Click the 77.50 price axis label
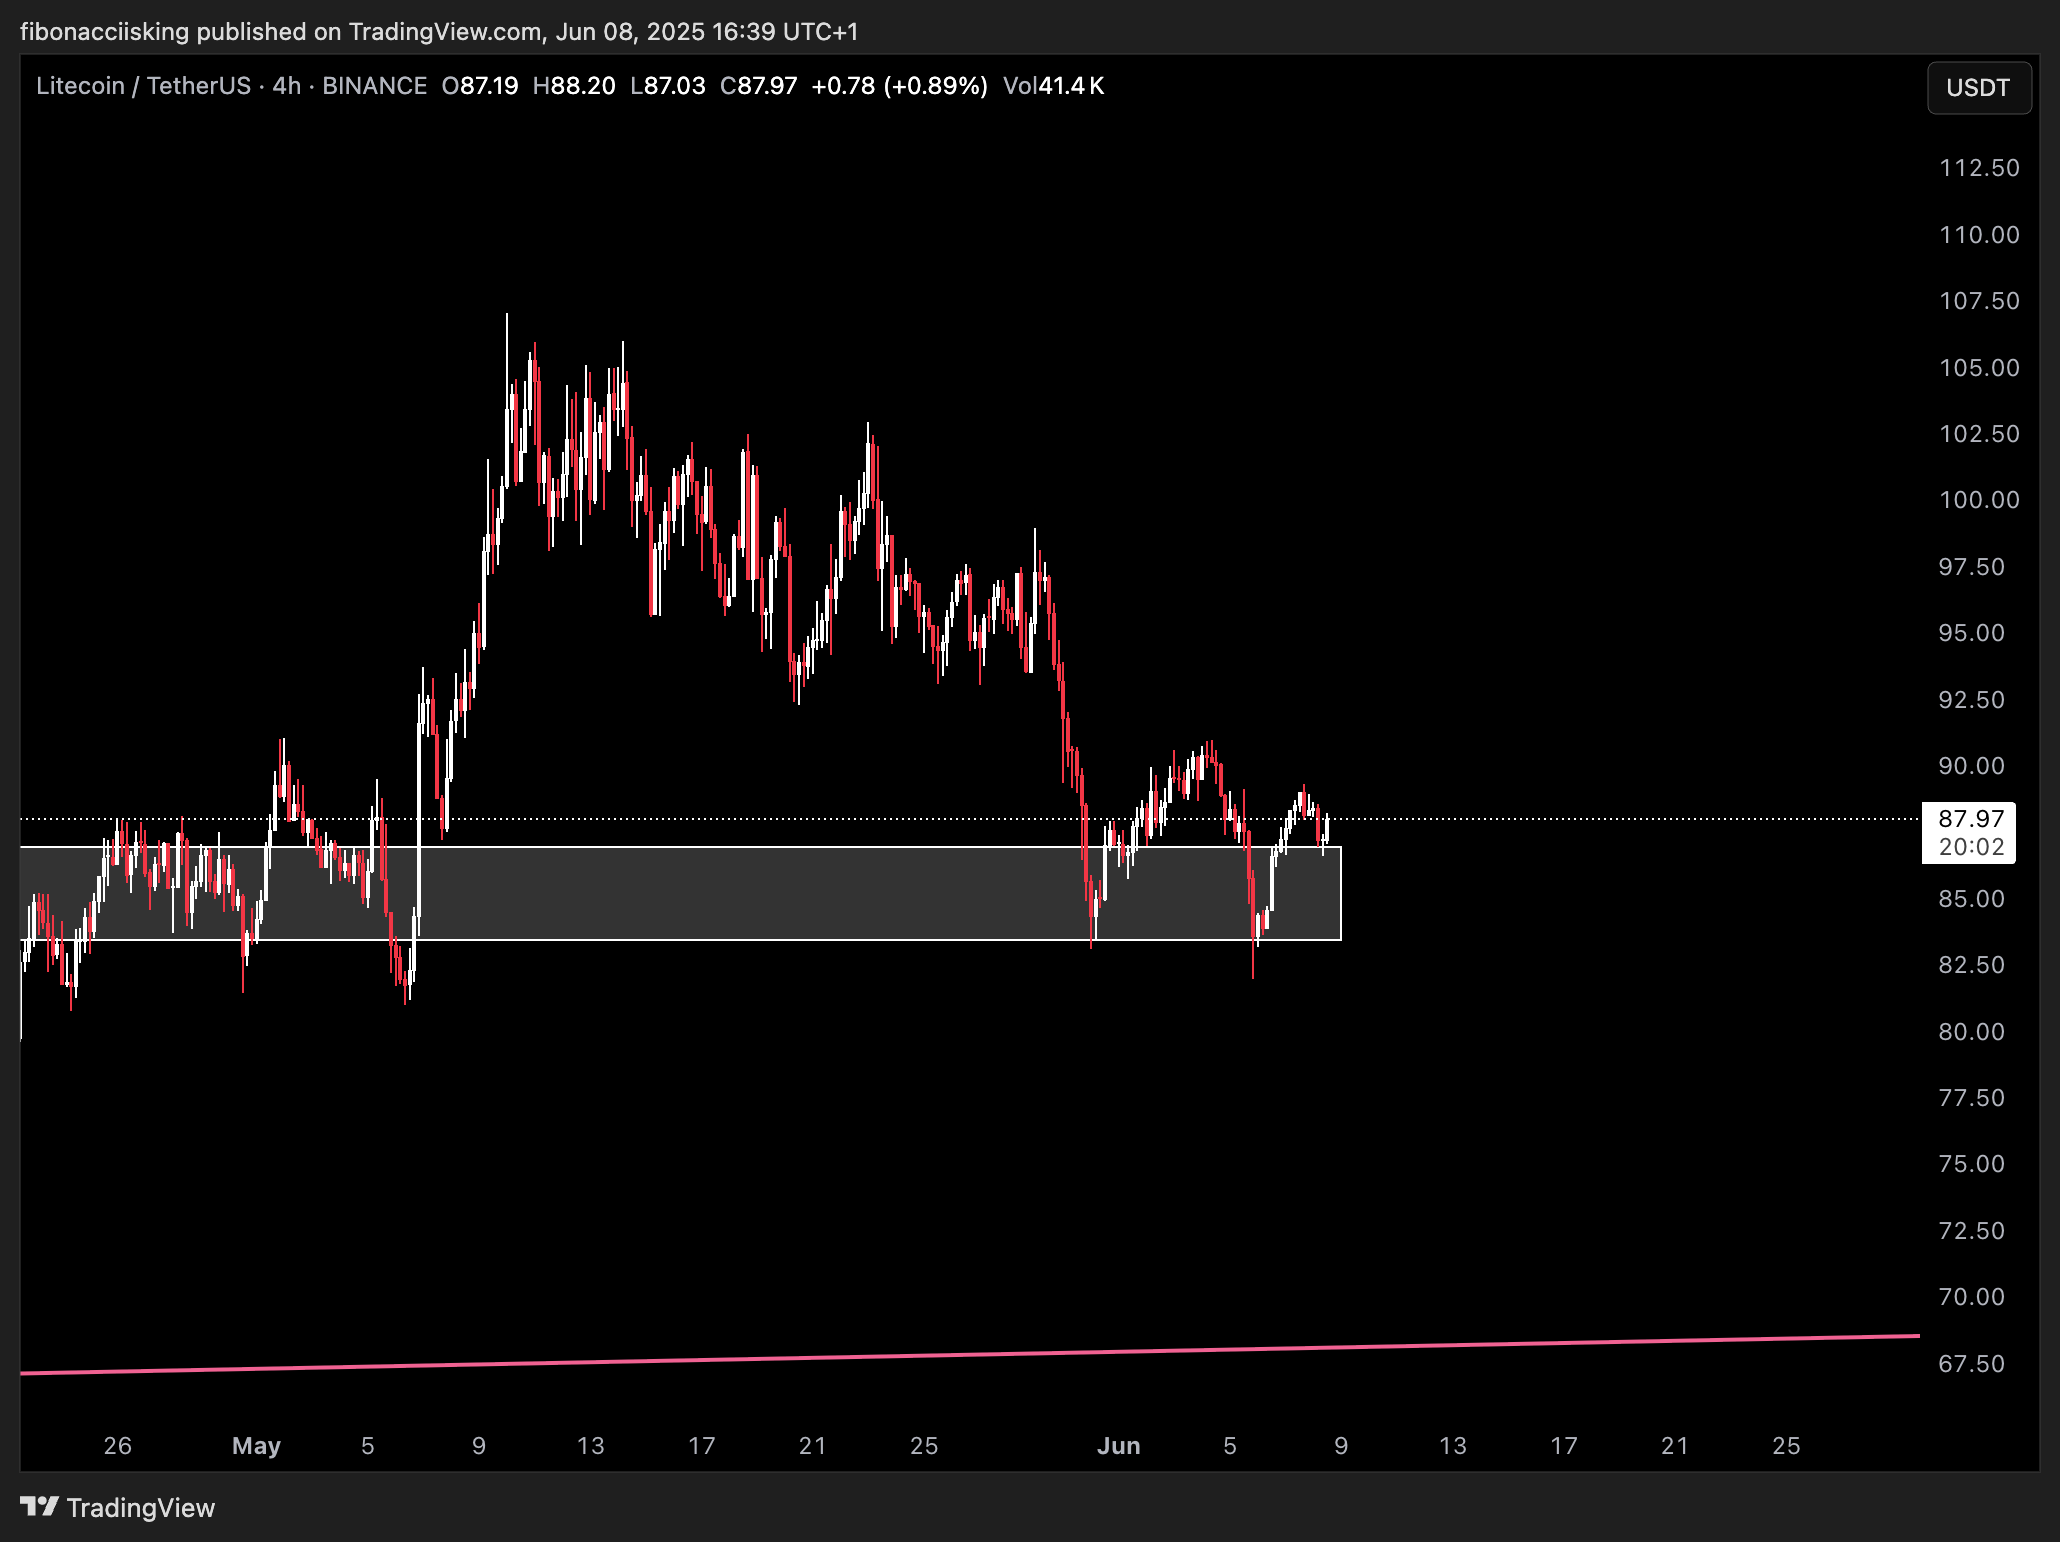Viewport: 2060px width, 1542px height. click(1971, 1098)
